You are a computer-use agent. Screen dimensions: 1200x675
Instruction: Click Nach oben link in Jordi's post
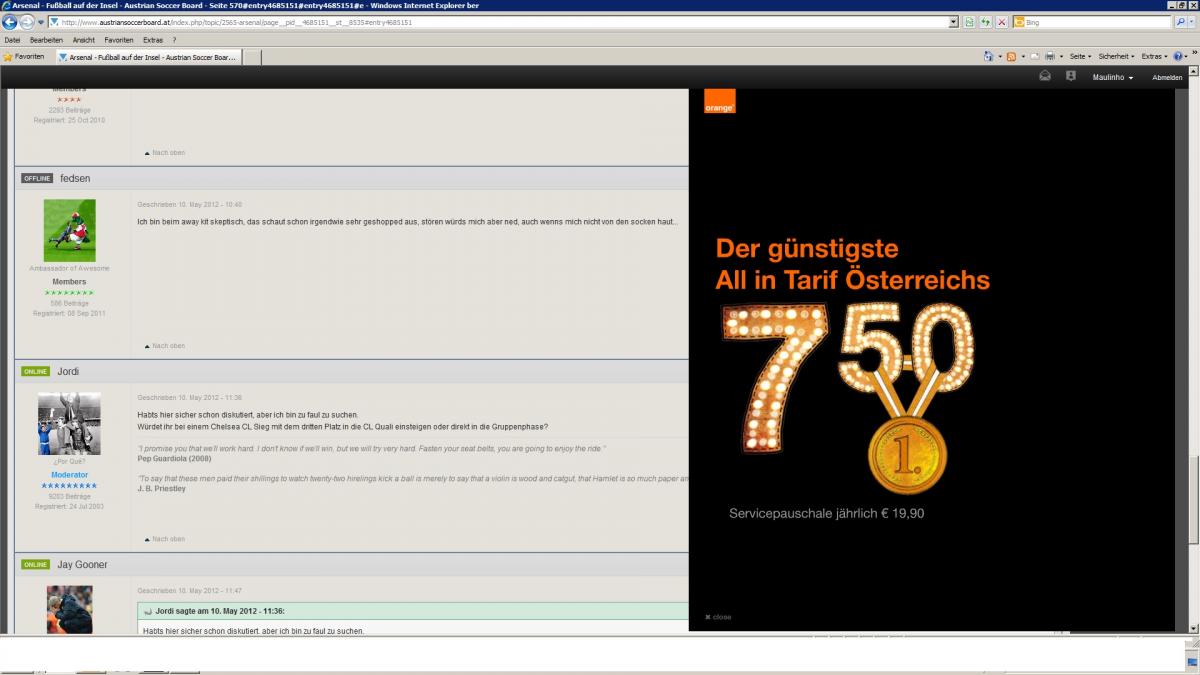165,539
